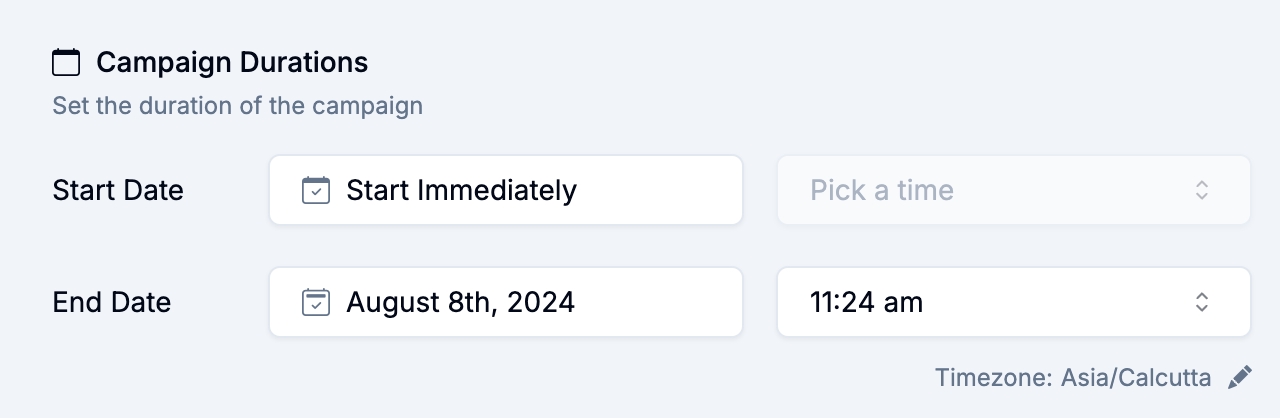The image size is (1280, 418).
Task: Expand the 11:24 am end time dropdown
Action: [1013, 302]
